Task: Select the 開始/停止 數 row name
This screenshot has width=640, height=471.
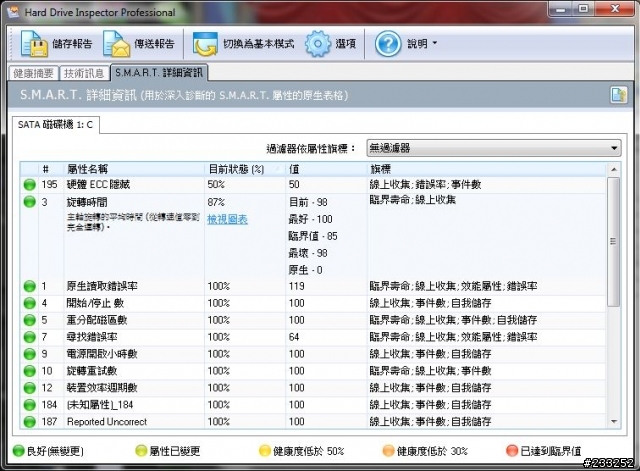Action: pyautogui.click(x=95, y=303)
